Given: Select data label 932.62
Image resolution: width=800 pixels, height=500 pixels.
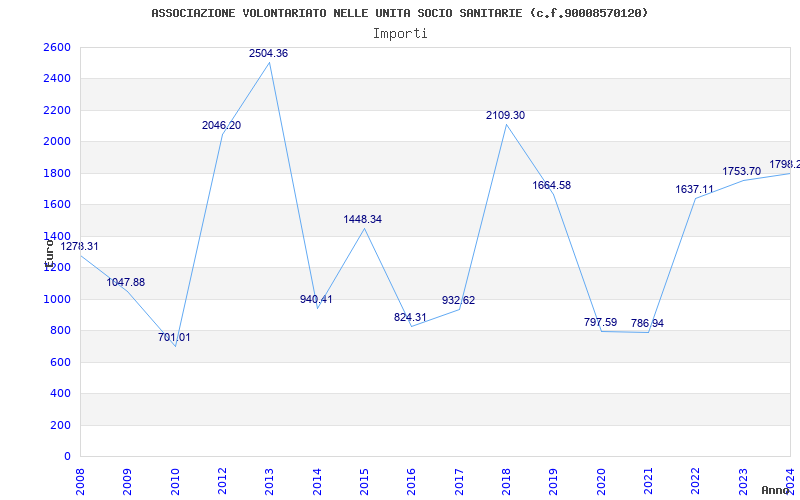Looking at the screenshot, I should [459, 301].
